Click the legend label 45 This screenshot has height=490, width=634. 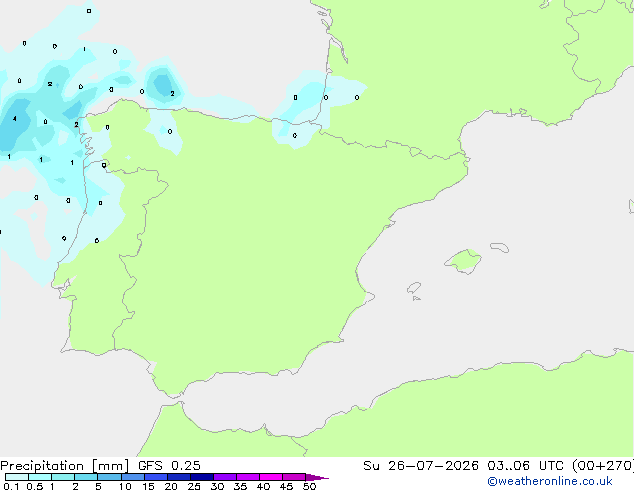pos(286,486)
